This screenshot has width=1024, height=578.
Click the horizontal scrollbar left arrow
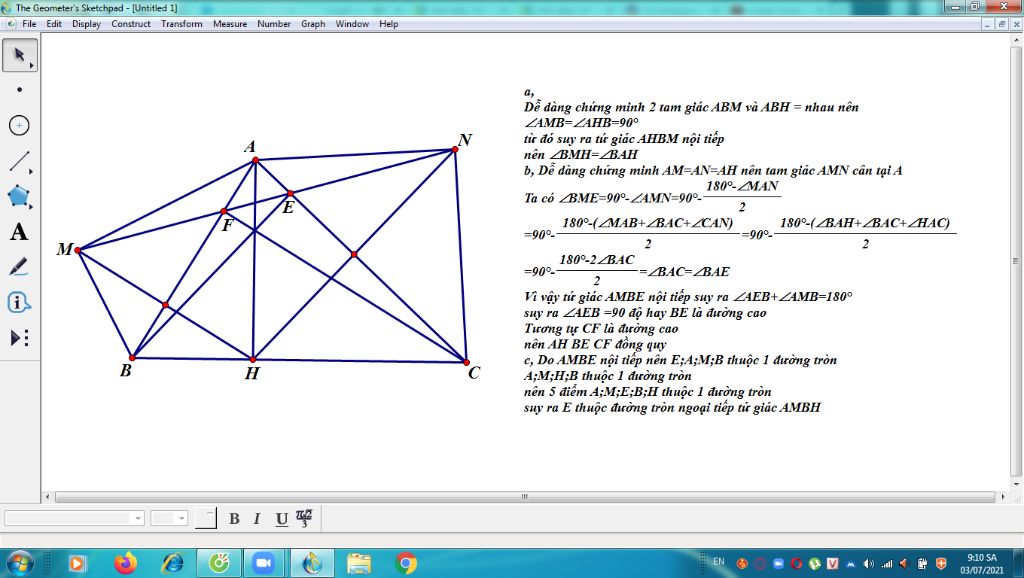click(48, 497)
